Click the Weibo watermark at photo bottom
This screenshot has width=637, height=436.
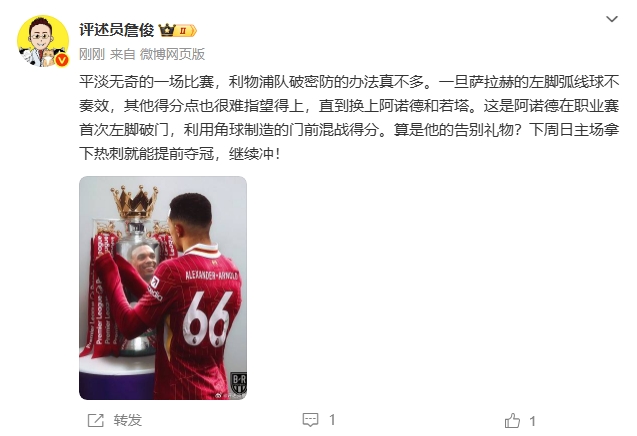[230, 395]
